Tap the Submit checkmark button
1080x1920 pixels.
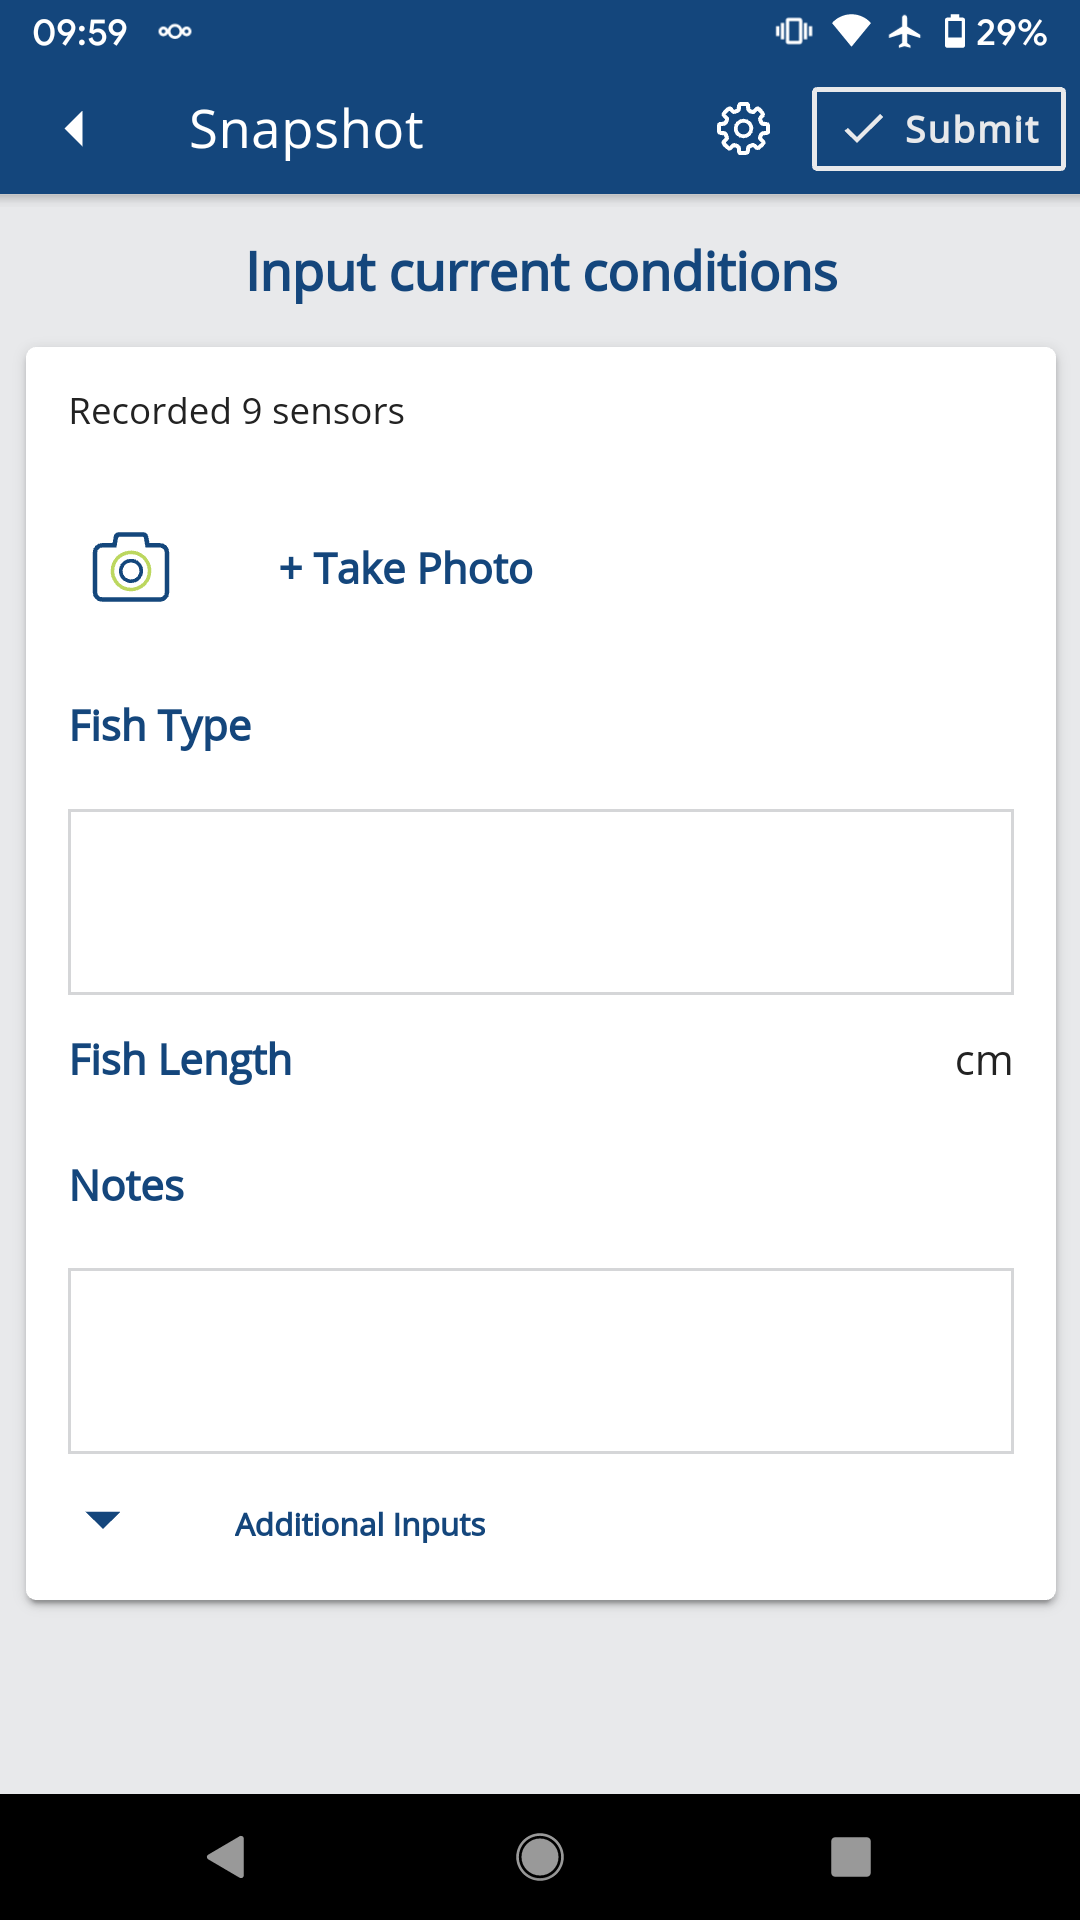938,129
